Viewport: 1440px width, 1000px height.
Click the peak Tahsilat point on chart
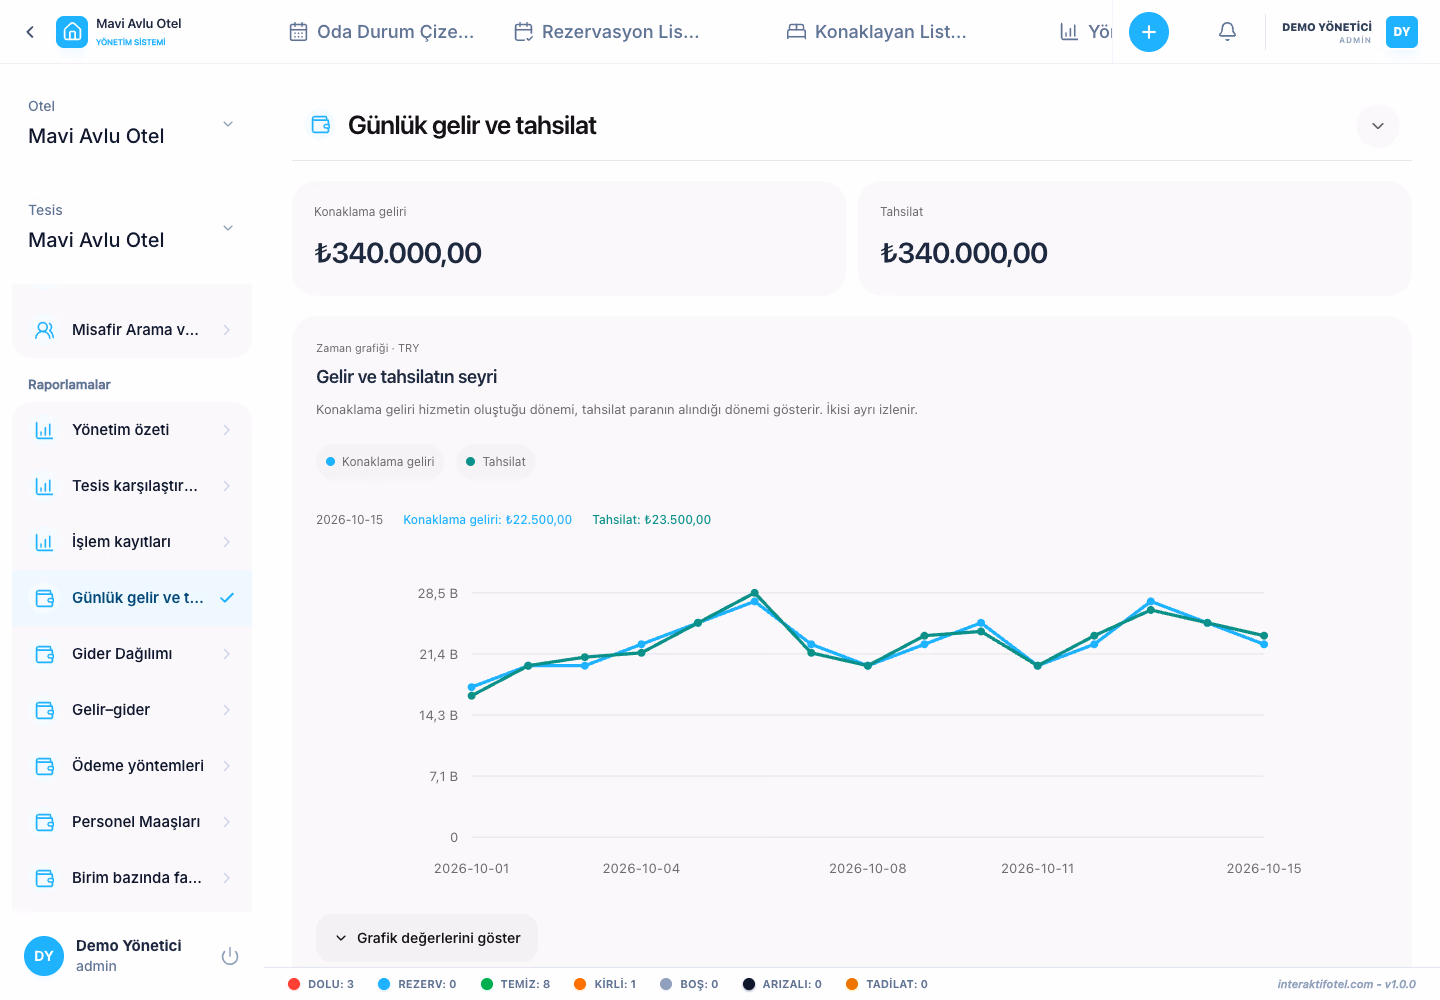tap(755, 593)
